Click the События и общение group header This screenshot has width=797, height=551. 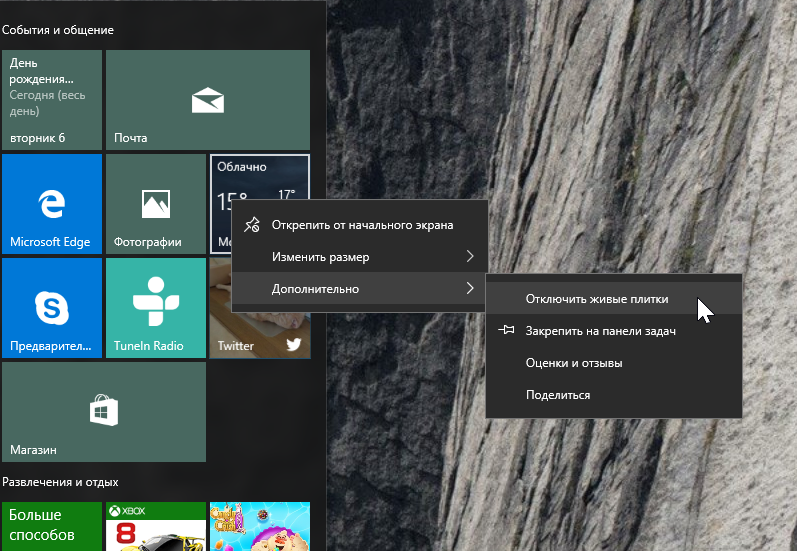click(x=58, y=30)
